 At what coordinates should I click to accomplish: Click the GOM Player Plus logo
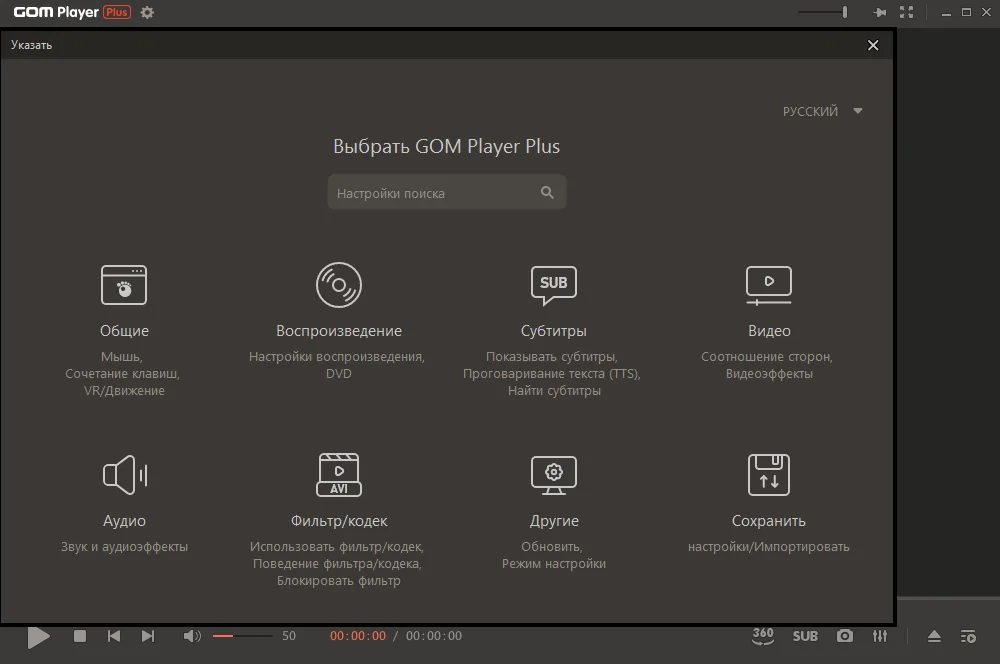pos(72,12)
